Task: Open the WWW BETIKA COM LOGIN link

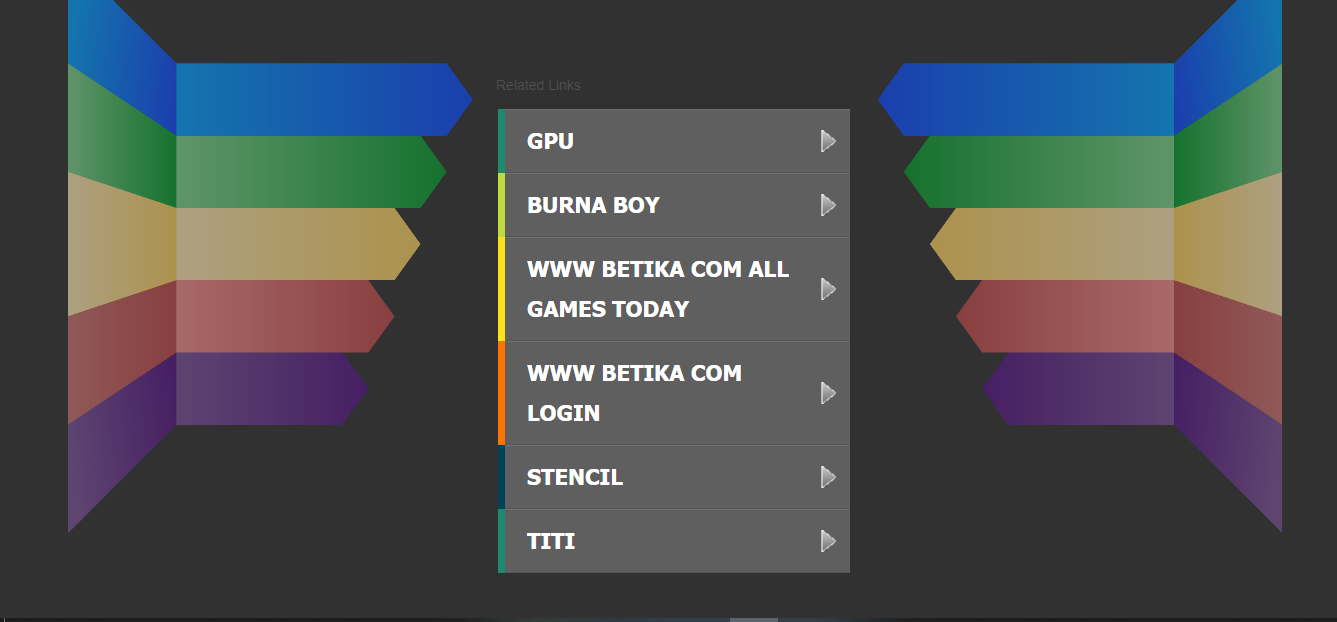Action: 673,393
